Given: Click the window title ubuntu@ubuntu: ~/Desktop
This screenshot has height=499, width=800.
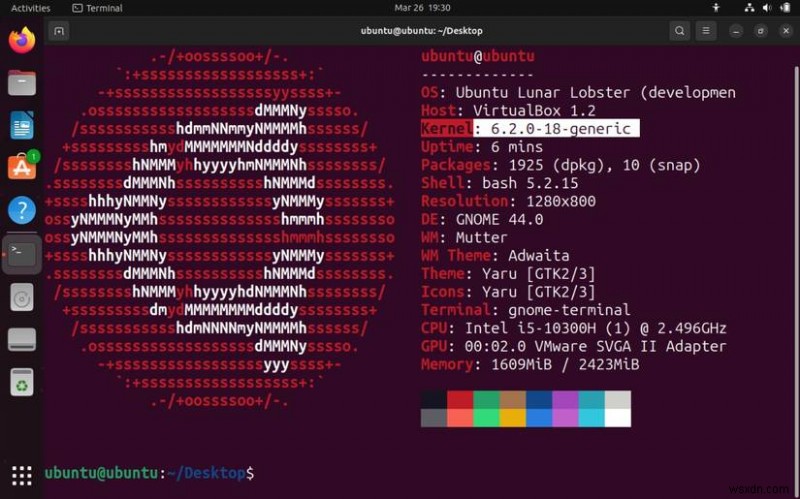Looking at the screenshot, I should tap(422, 31).
